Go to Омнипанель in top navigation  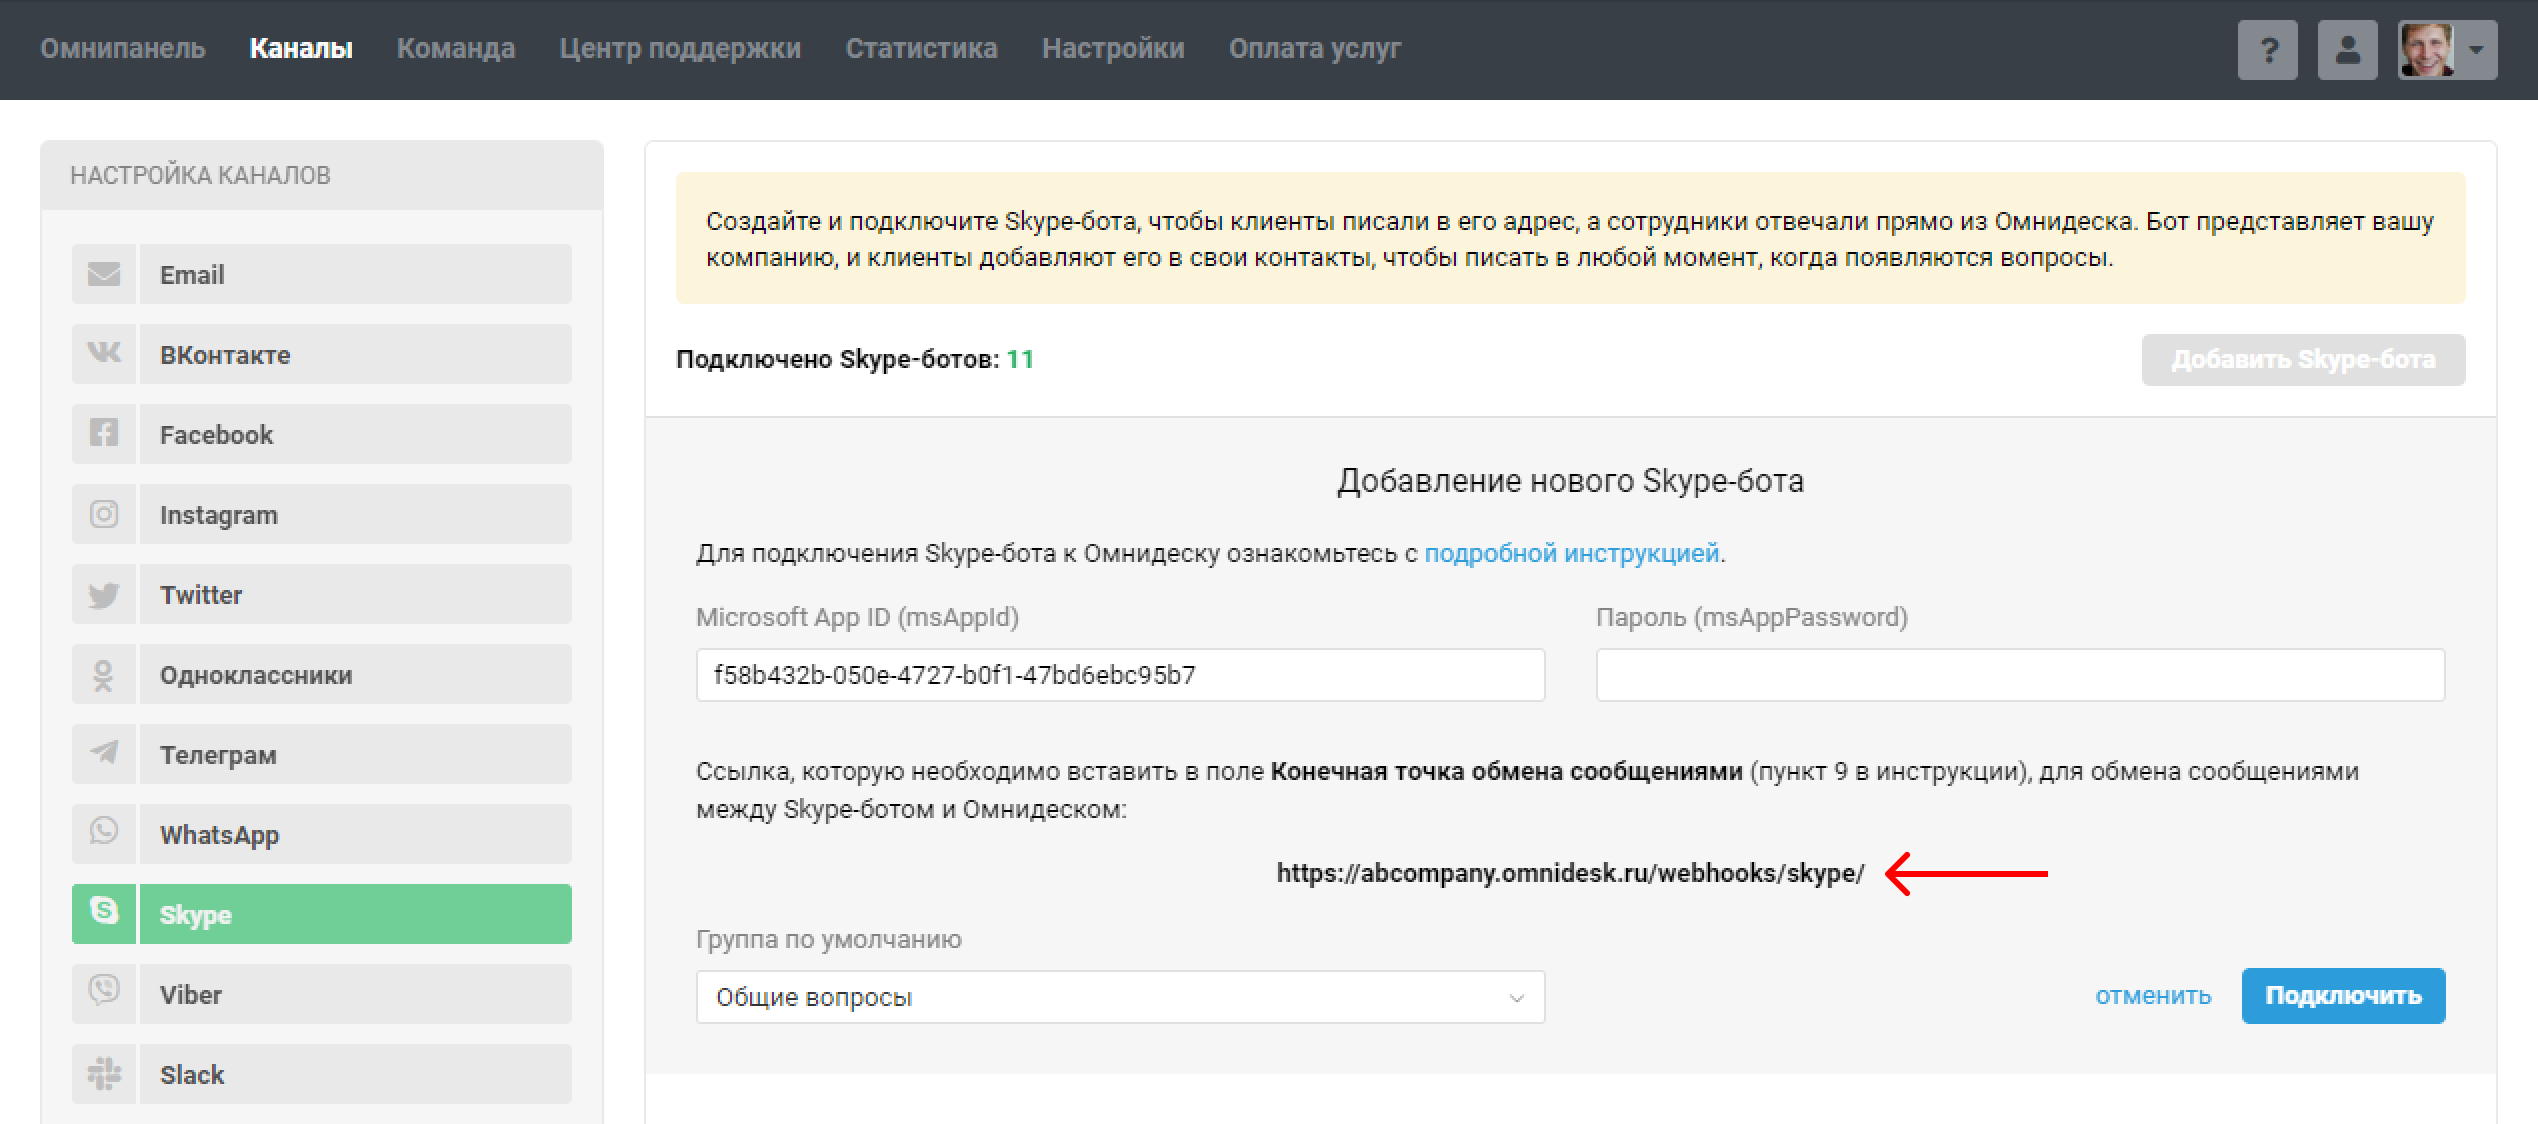pos(123,48)
